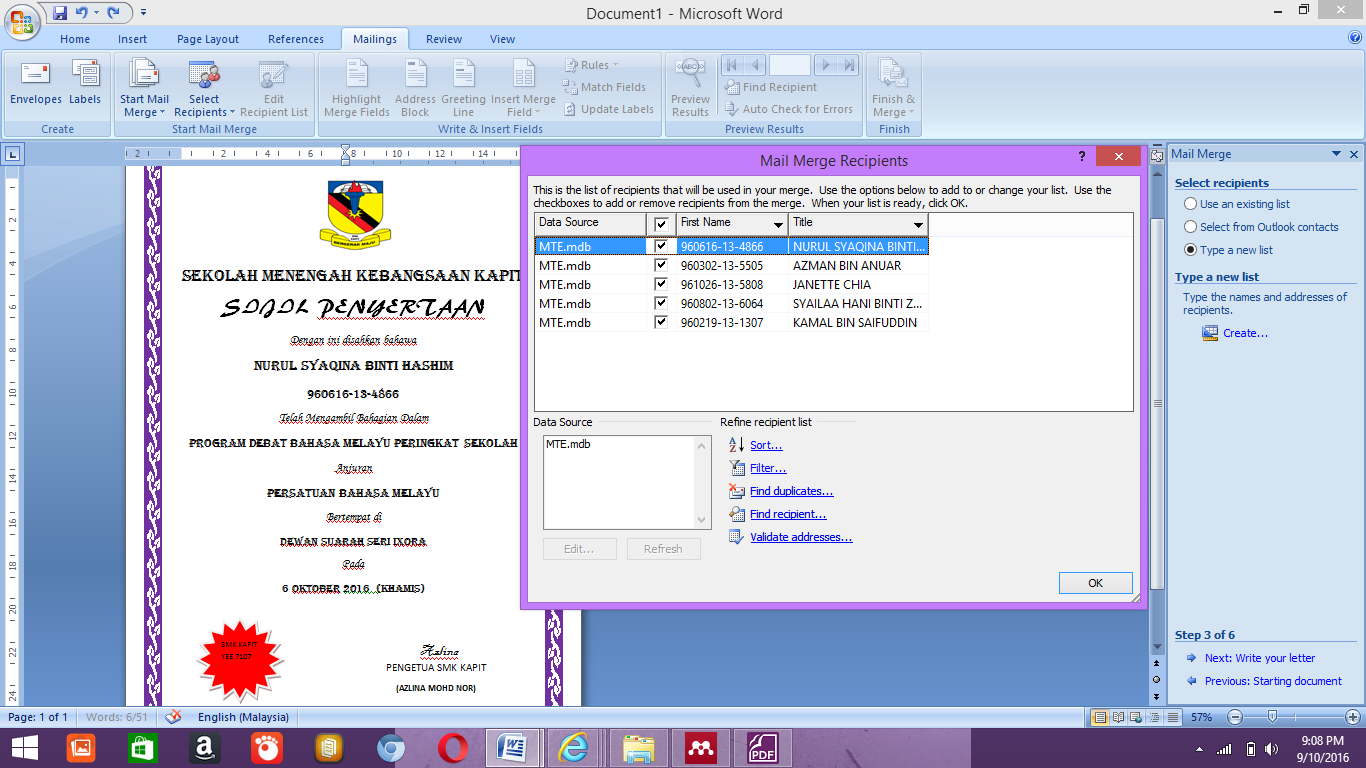
Task: Uncheck recipient SYAILAA HANI BINTI row
Action: 661,303
